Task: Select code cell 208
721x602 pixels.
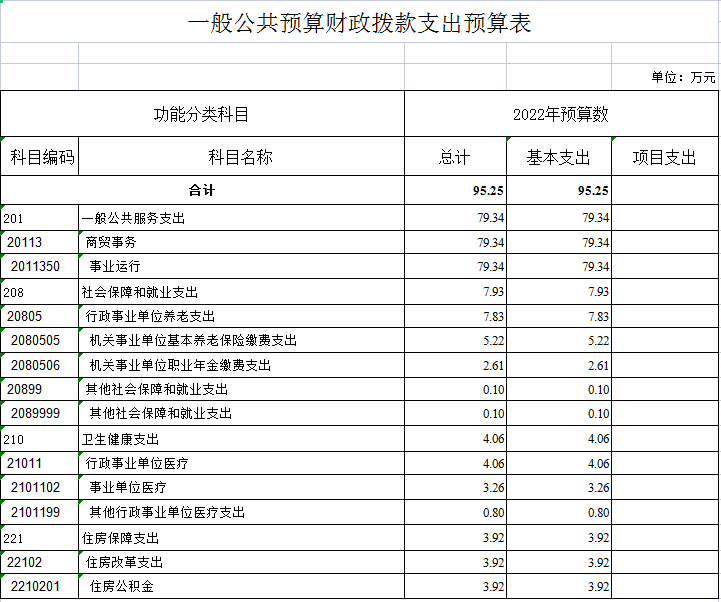Action: tap(40, 292)
